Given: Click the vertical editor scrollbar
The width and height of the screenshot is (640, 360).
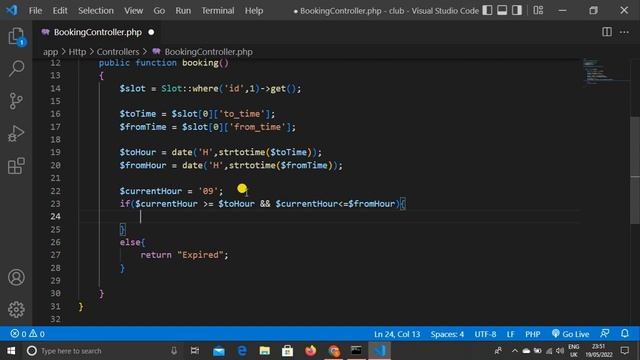Looking at the screenshot, I should coord(635,169).
